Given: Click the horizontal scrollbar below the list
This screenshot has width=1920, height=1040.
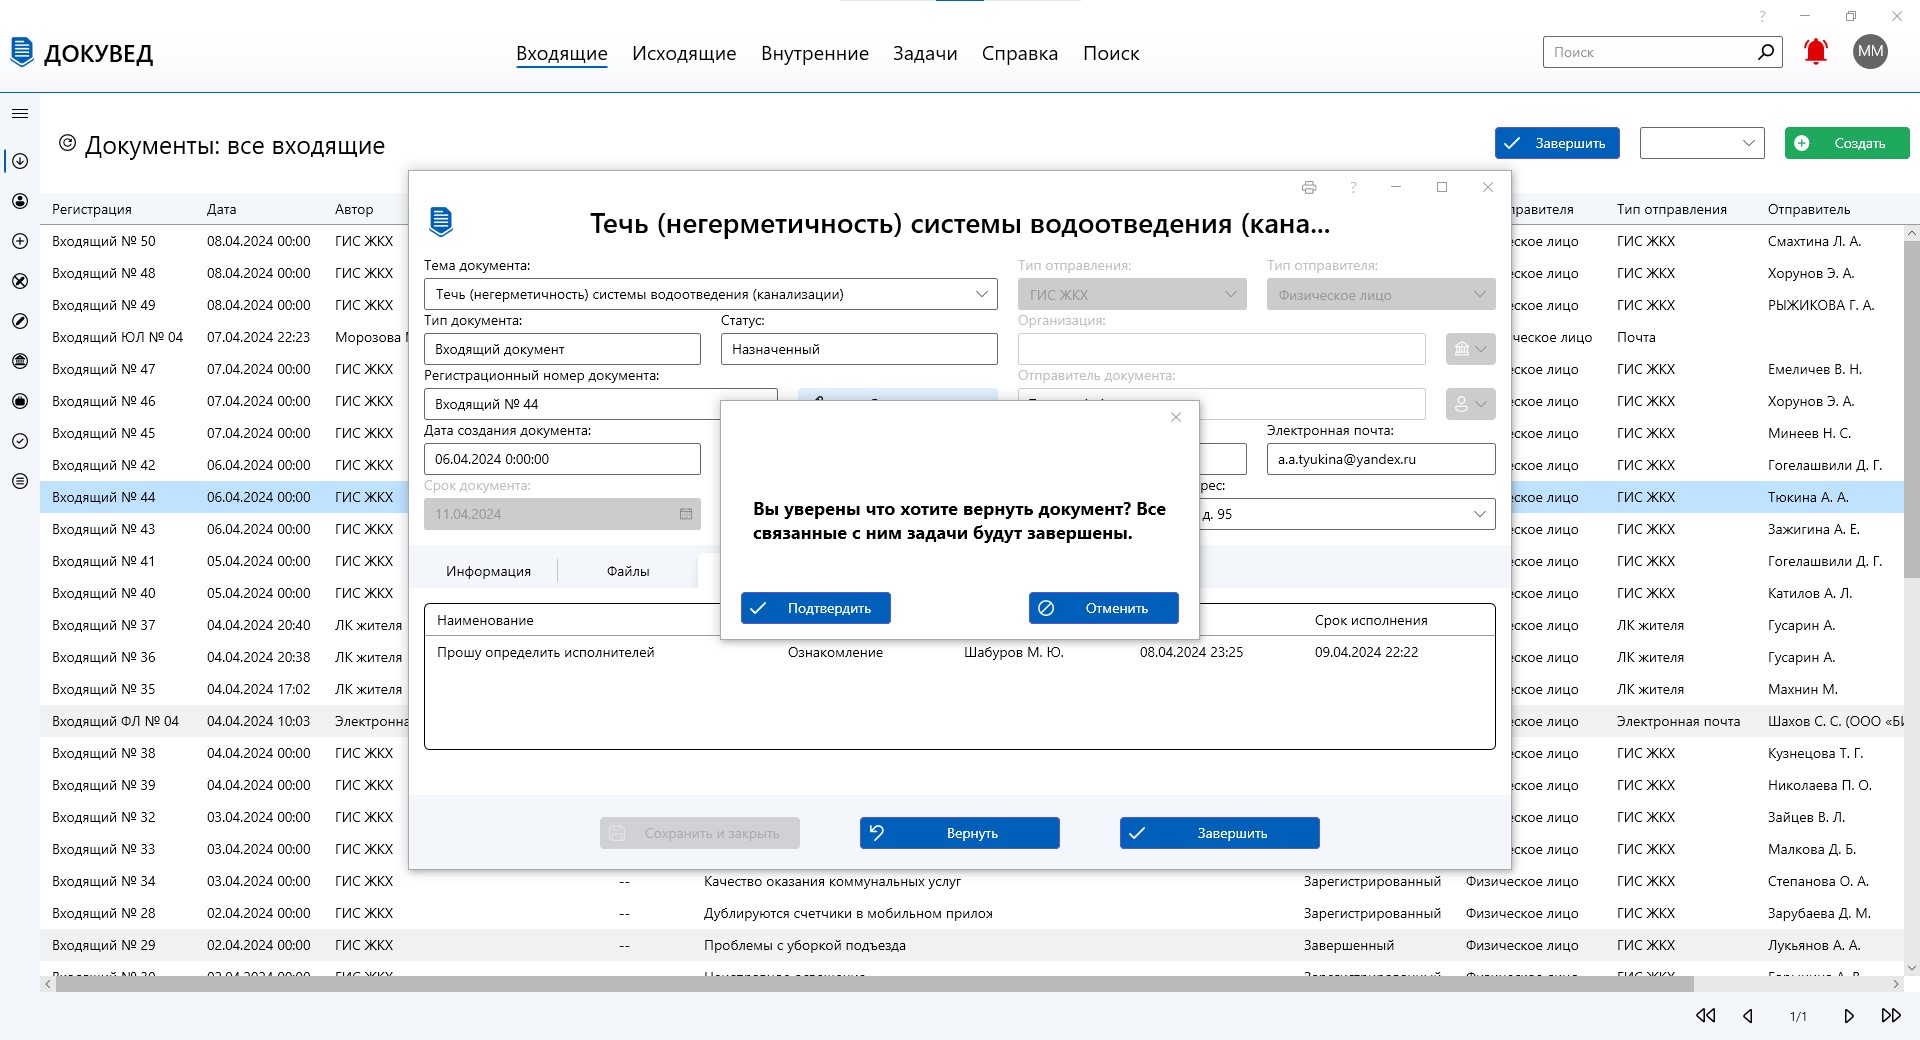Looking at the screenshot, I should point(874,984).
